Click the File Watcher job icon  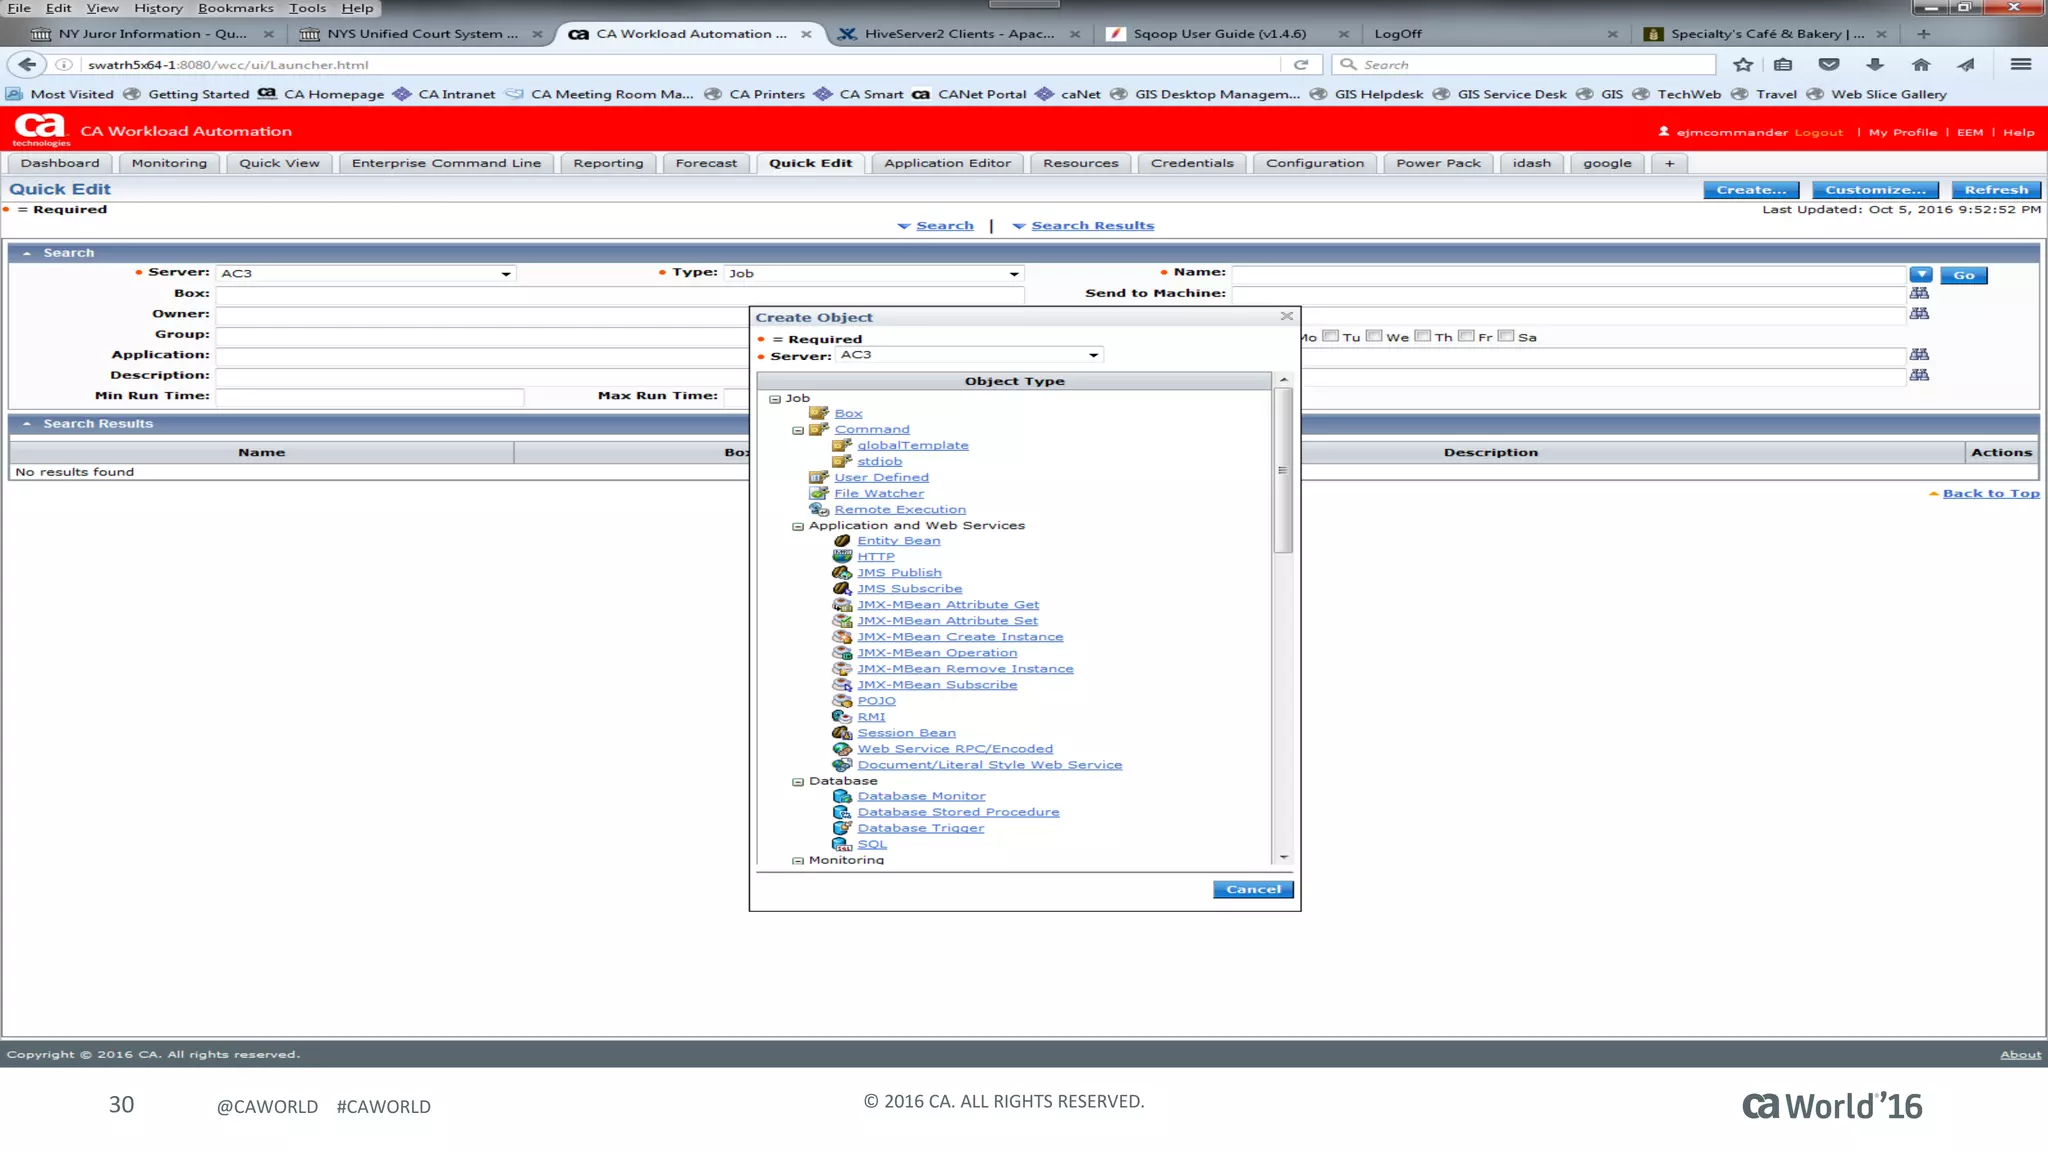[x=819, y=493]
